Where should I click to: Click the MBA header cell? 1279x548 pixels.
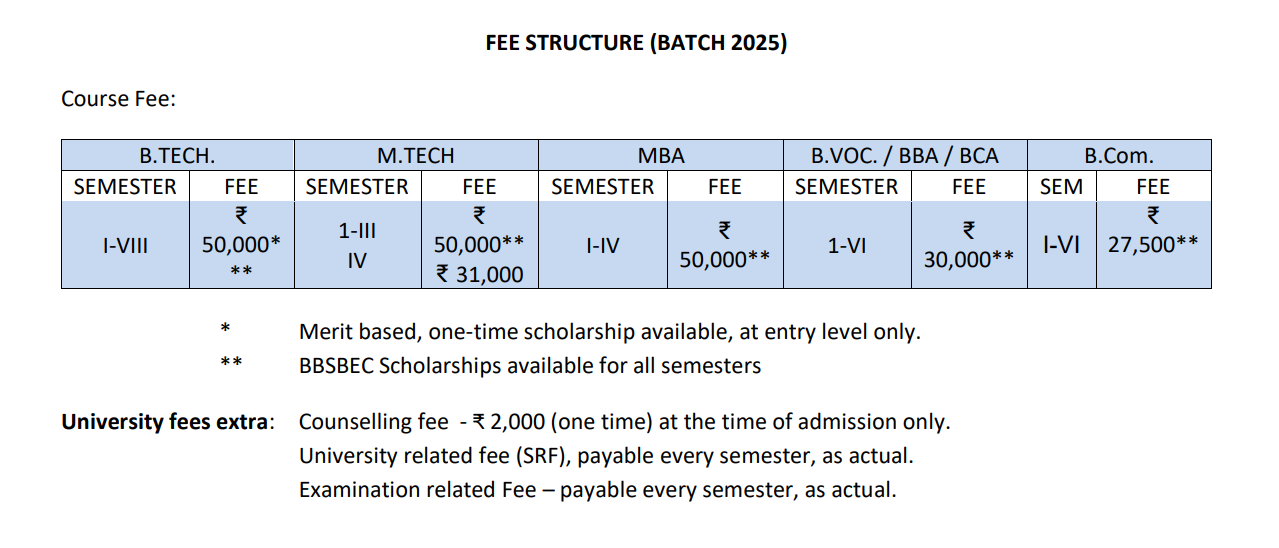pos(661,156)
